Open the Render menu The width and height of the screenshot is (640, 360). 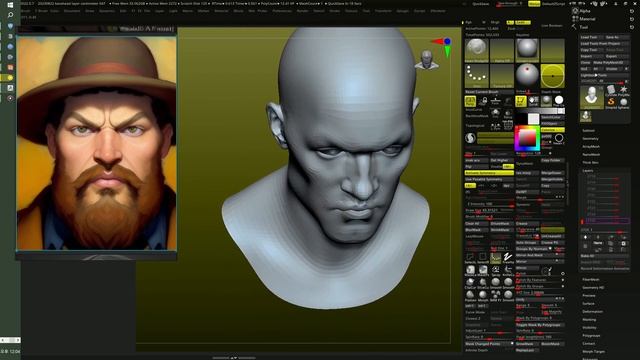302,11
